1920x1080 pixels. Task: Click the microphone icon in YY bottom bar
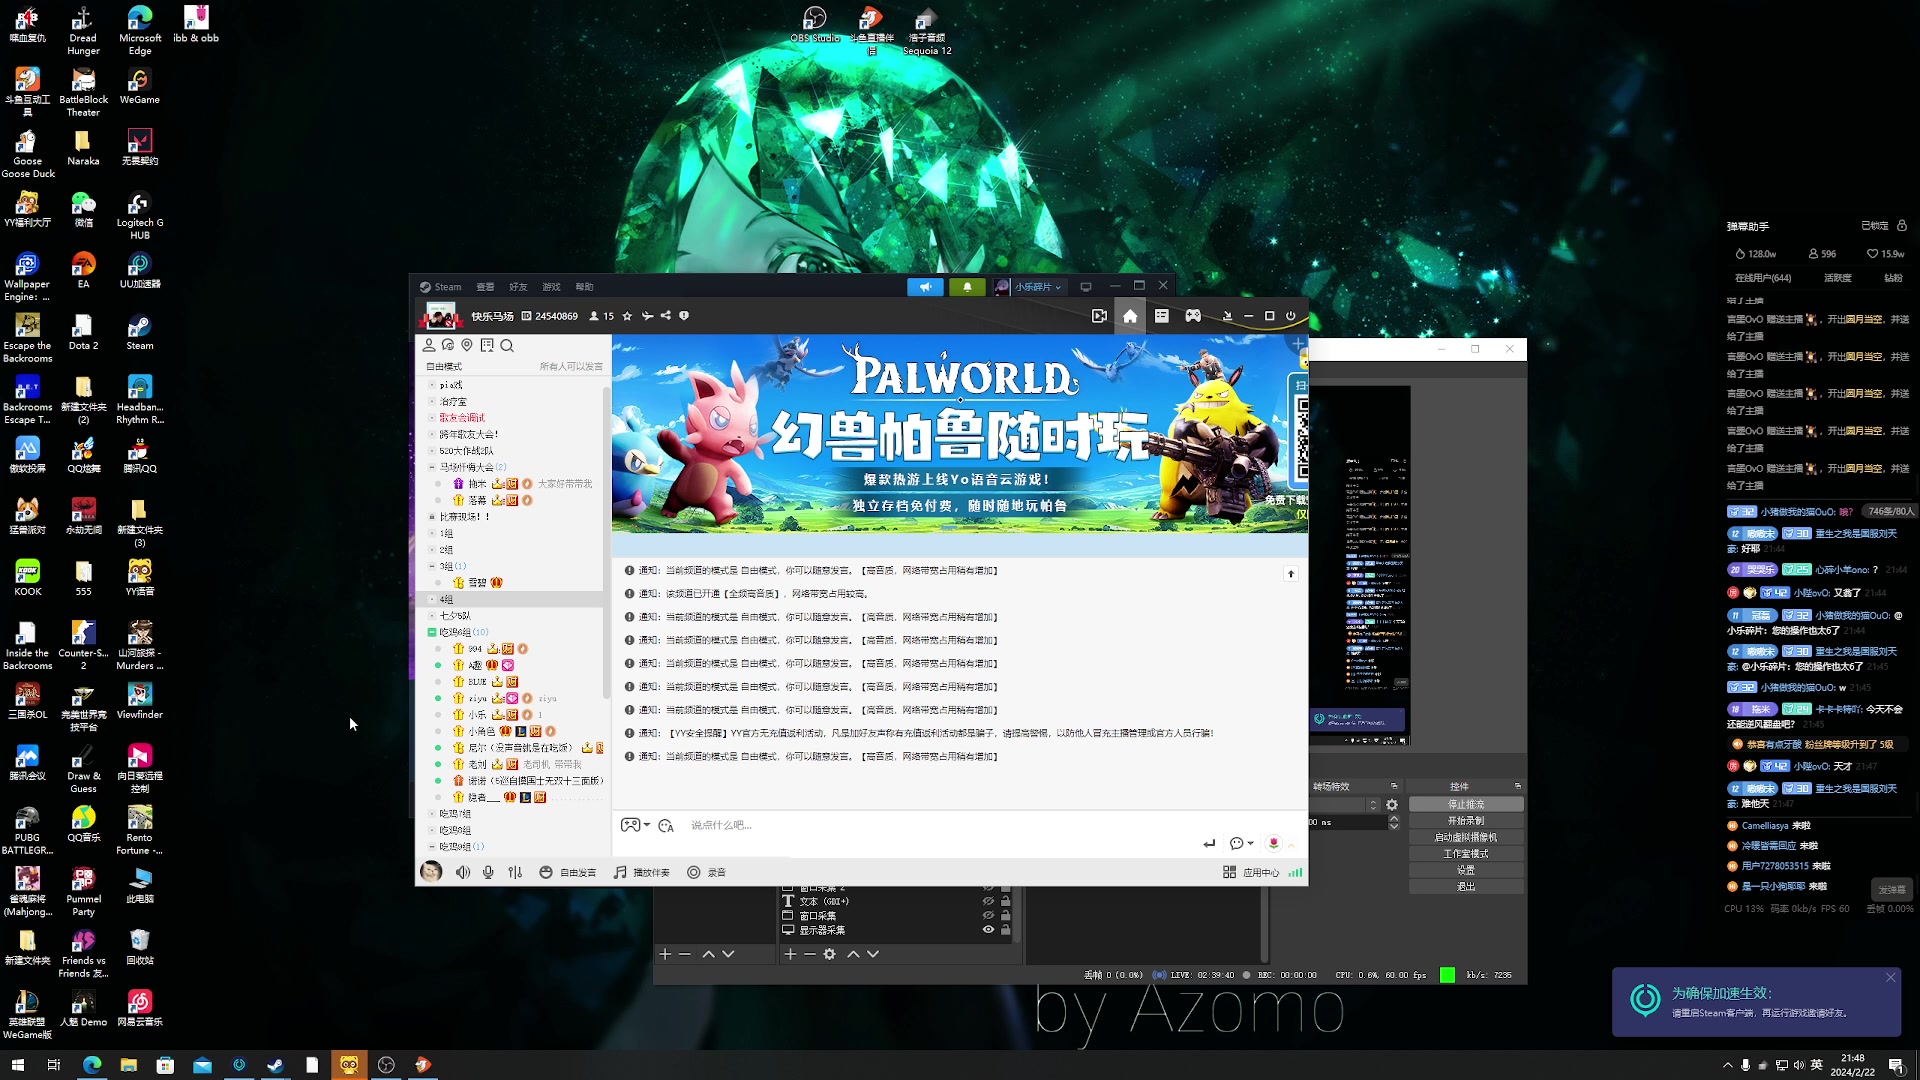point(488,872)
